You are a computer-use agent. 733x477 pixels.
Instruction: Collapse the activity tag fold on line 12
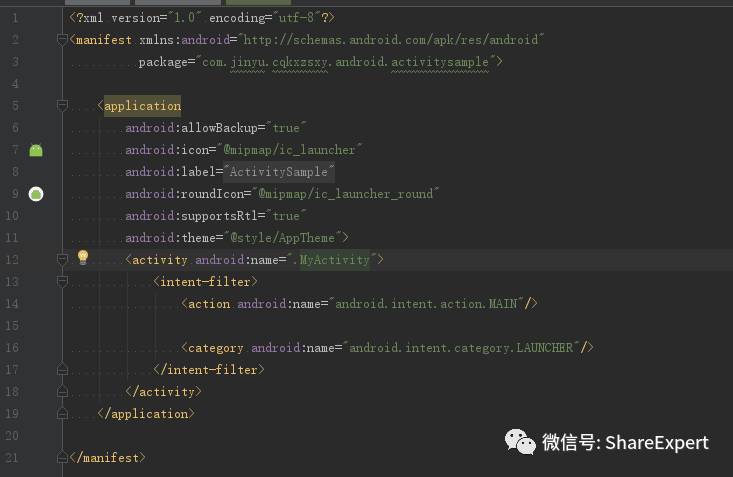[62, 260]
